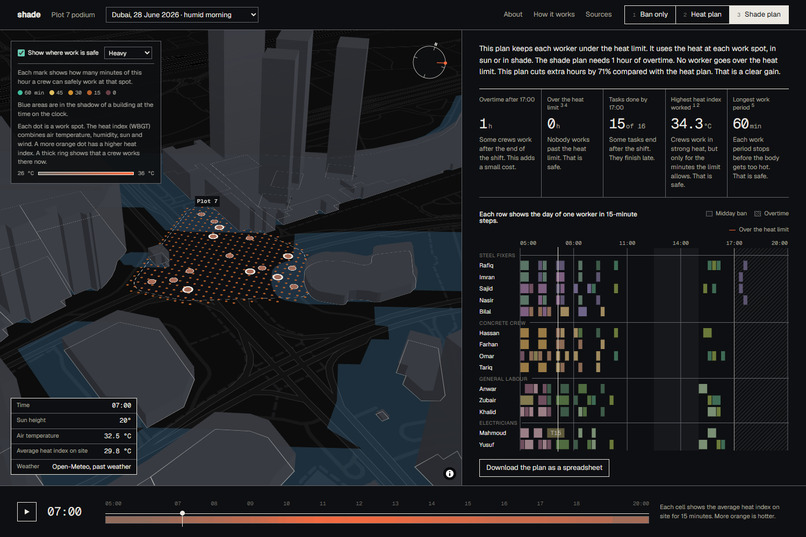Click the 45 min yellow legend dot
Screen dimensions: 806x537
[x=51, y=93]
